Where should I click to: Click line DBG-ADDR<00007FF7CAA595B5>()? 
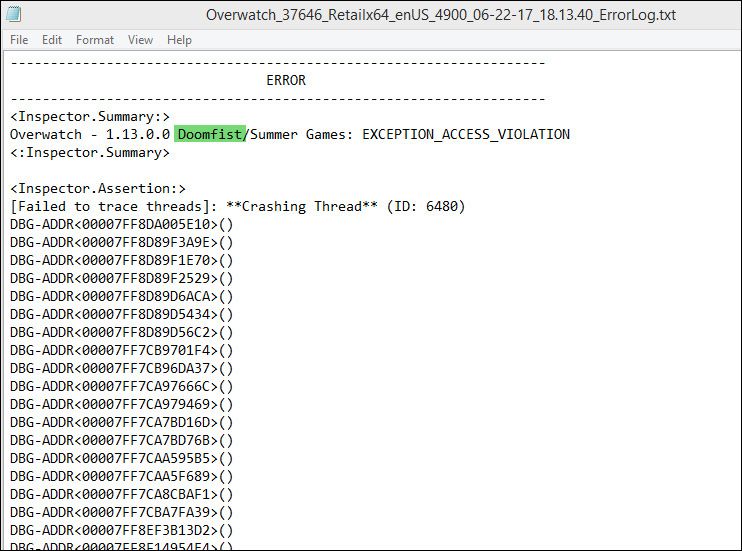pos(122,458)
